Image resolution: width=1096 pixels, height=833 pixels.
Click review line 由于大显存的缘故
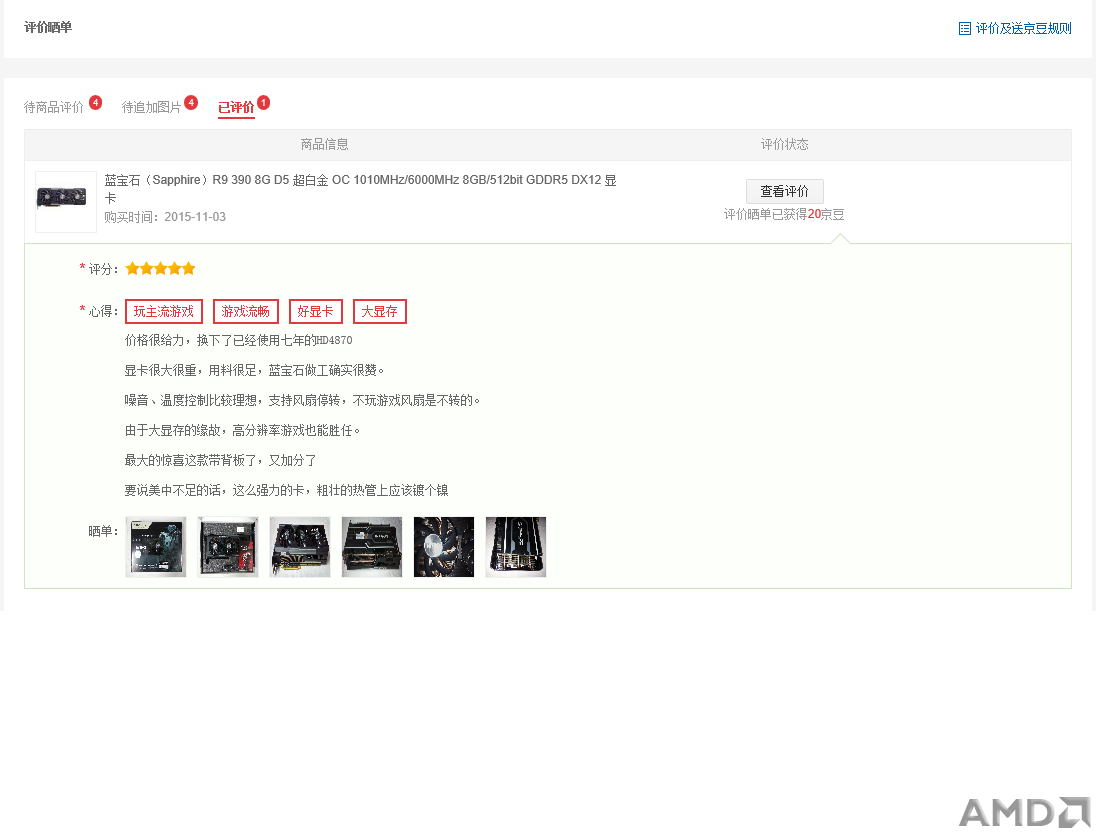243,430
